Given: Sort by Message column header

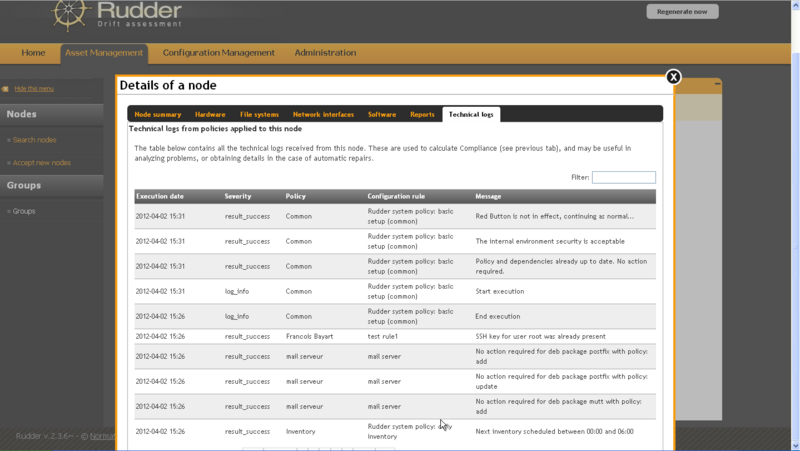Looking at the screenshot, I should [488, 196].
